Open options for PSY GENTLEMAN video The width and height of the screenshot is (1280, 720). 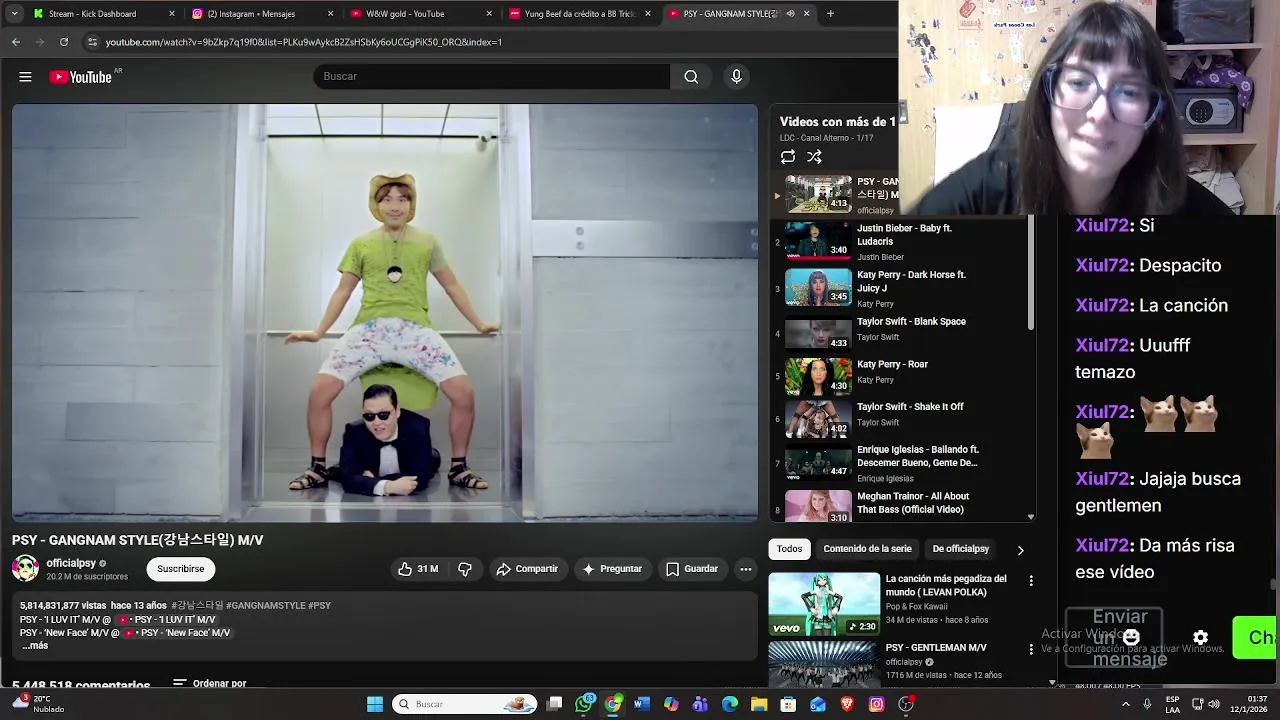1031,649
